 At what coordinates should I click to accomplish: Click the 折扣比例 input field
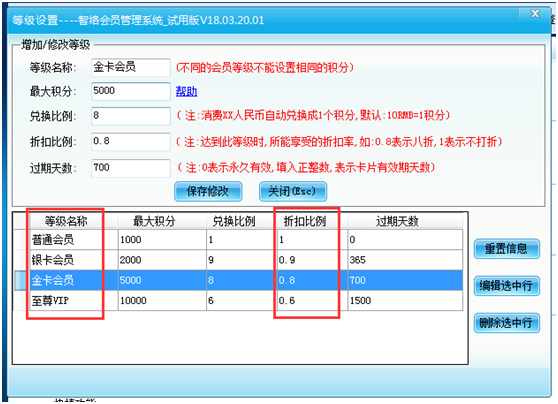tap(131, 141)
